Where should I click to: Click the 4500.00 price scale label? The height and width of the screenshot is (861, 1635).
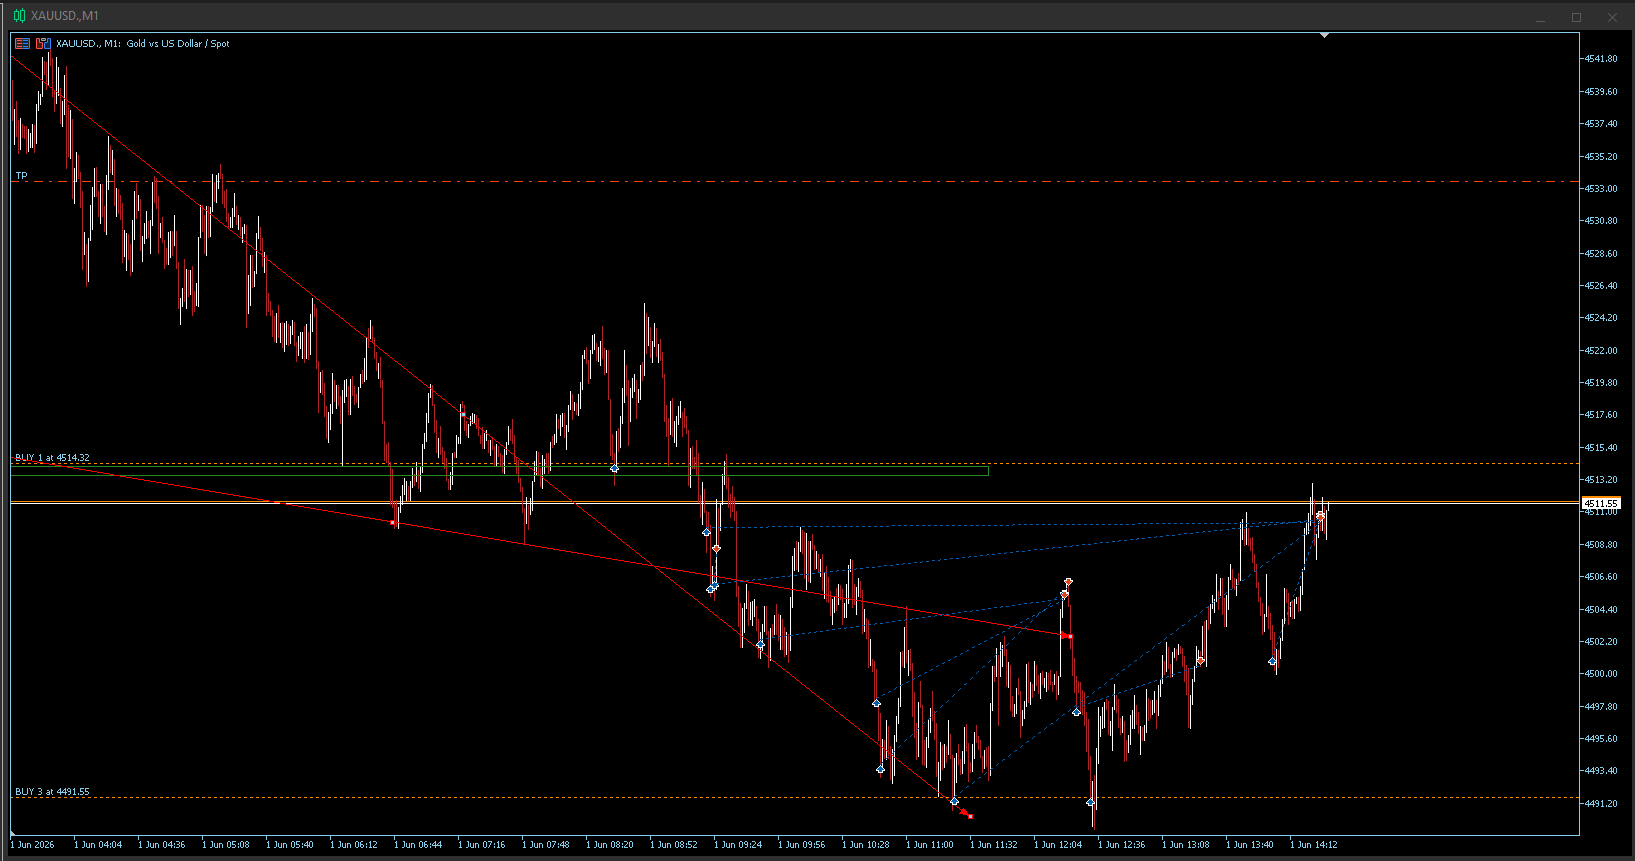tap(1601, 674)
